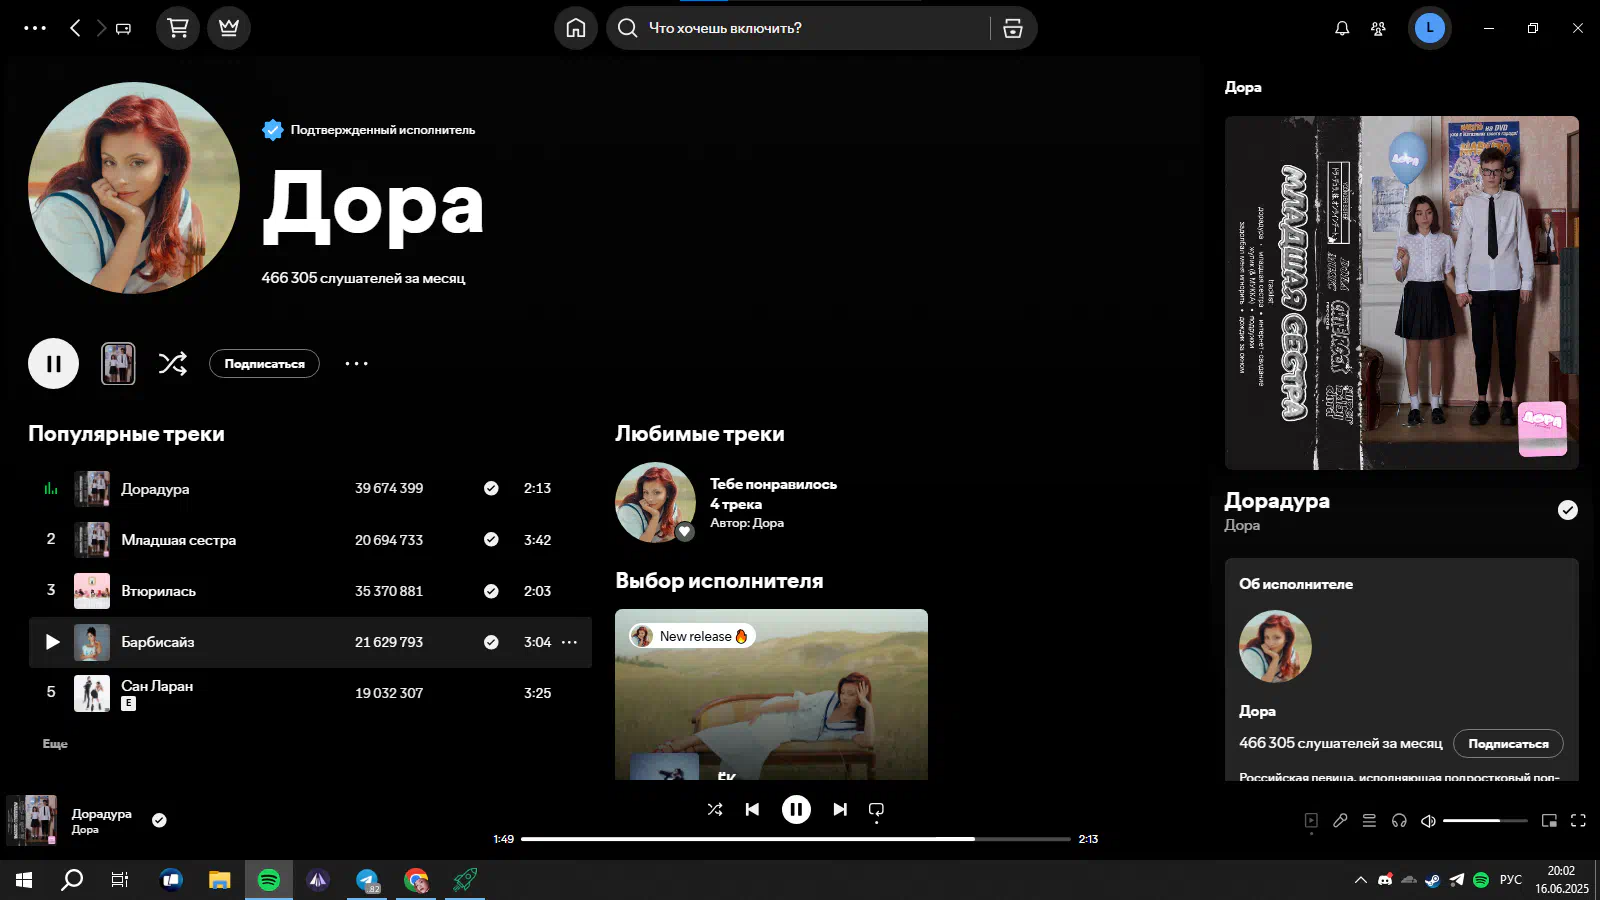Click the shopping cart icon

click(178, 28)
